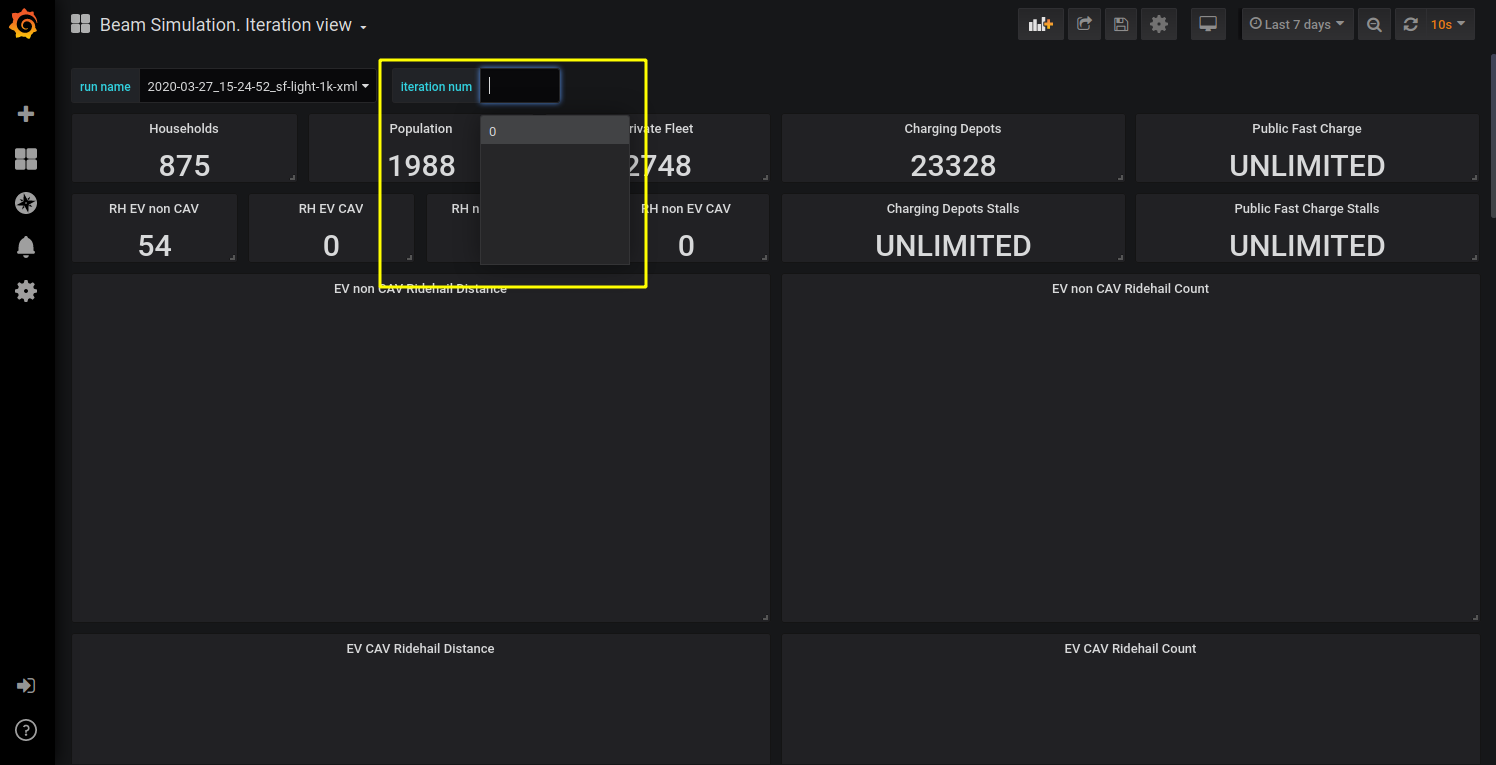Open the Help question mark icon
The image size is (1496, 765).
(x=26, y=730)
